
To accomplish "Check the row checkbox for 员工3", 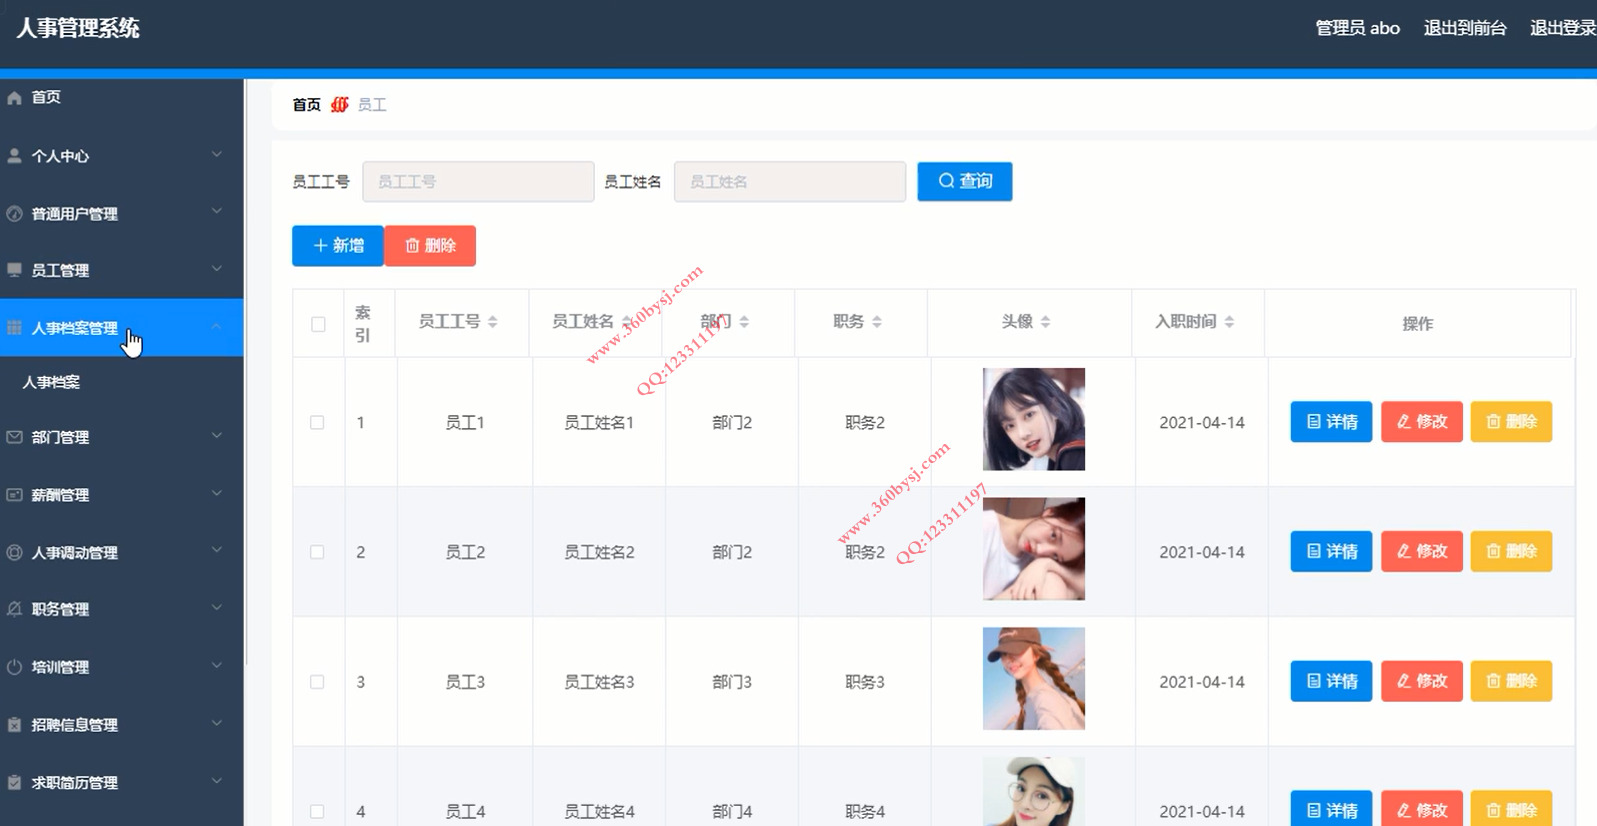I will [317, 682].
